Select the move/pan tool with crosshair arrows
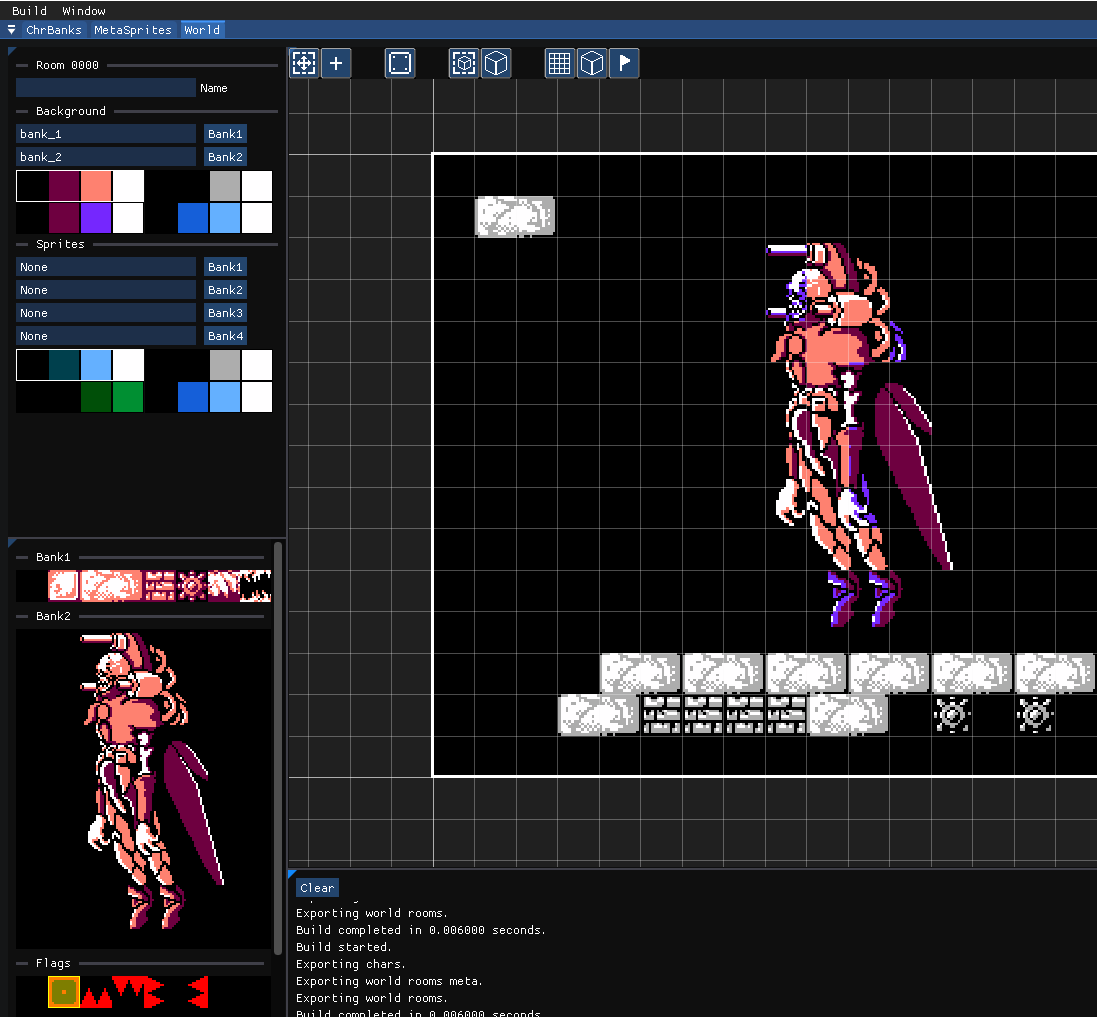Viewport: 1097px width, 1017px height. (x=304, y=64)
